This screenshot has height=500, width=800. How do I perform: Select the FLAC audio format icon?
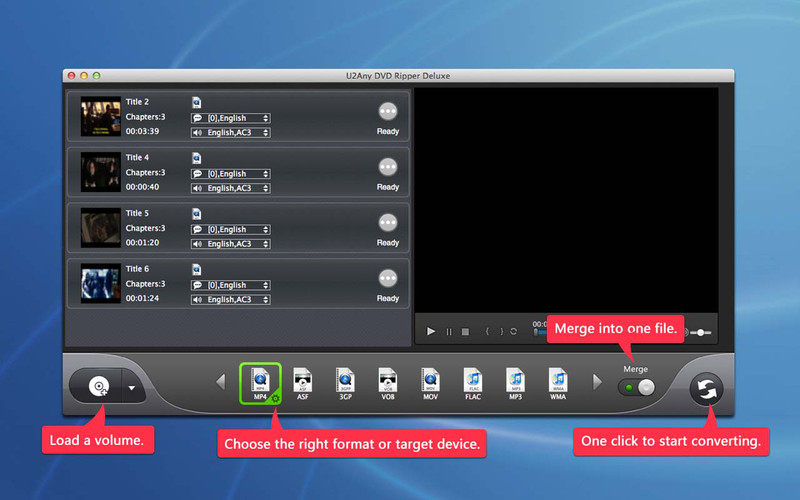pyautogui.click(x=473, y=384)
